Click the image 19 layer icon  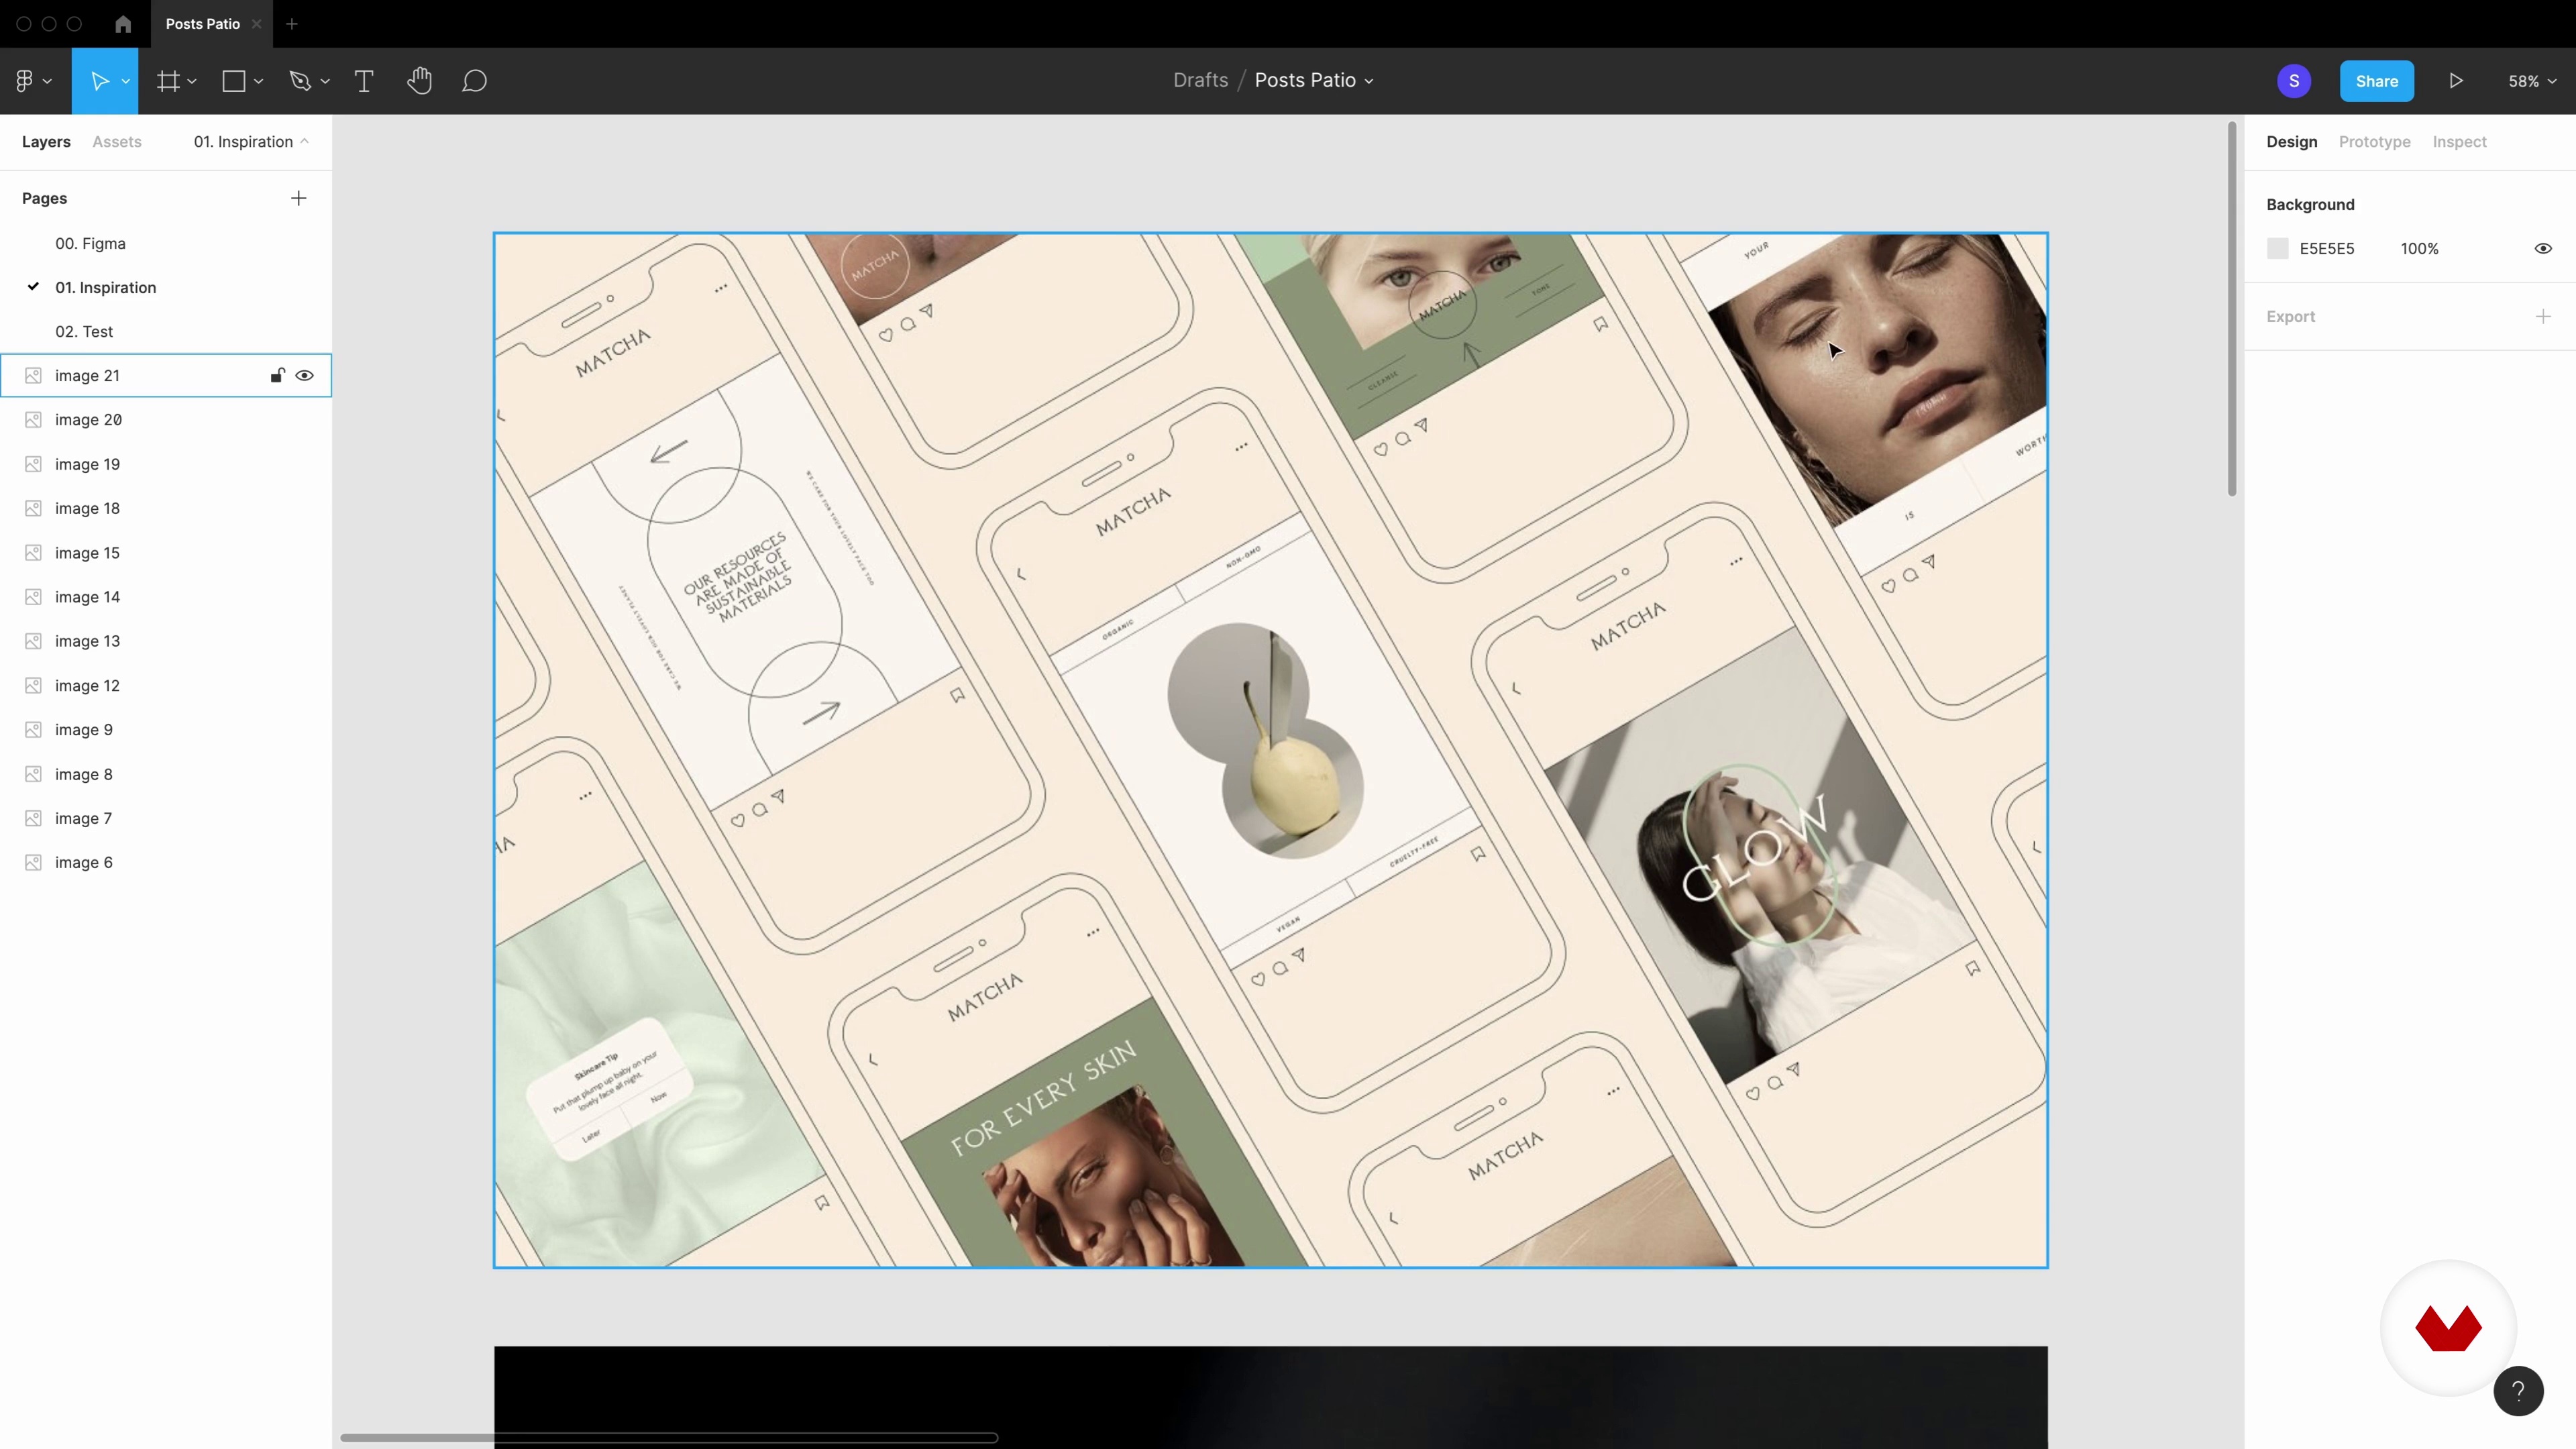point(33,464)
